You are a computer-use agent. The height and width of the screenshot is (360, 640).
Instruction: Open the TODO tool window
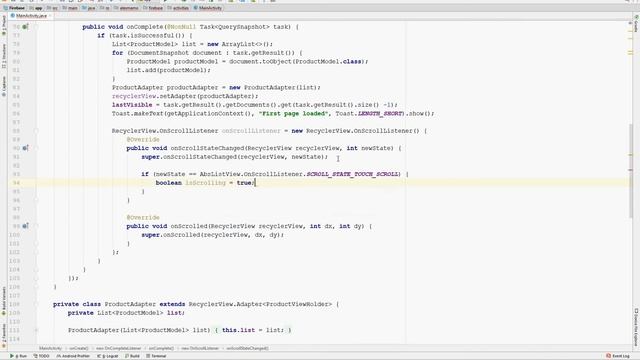click(41, 356)
